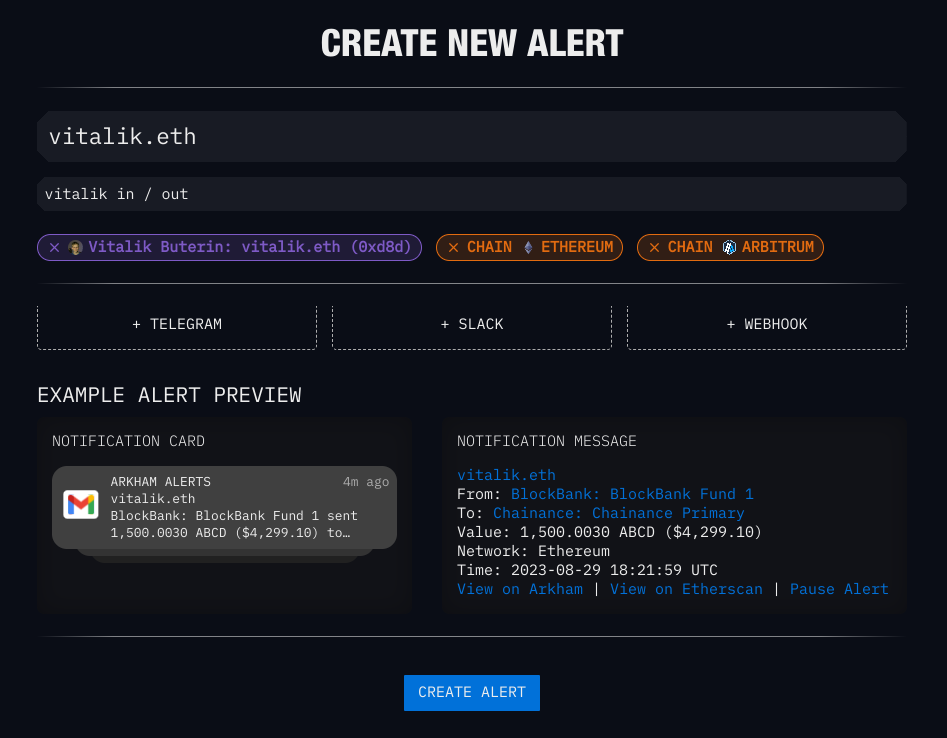Click the Example Alert Preview heading
The width and height of the screenshot is (947, 738).
point(169,395)
